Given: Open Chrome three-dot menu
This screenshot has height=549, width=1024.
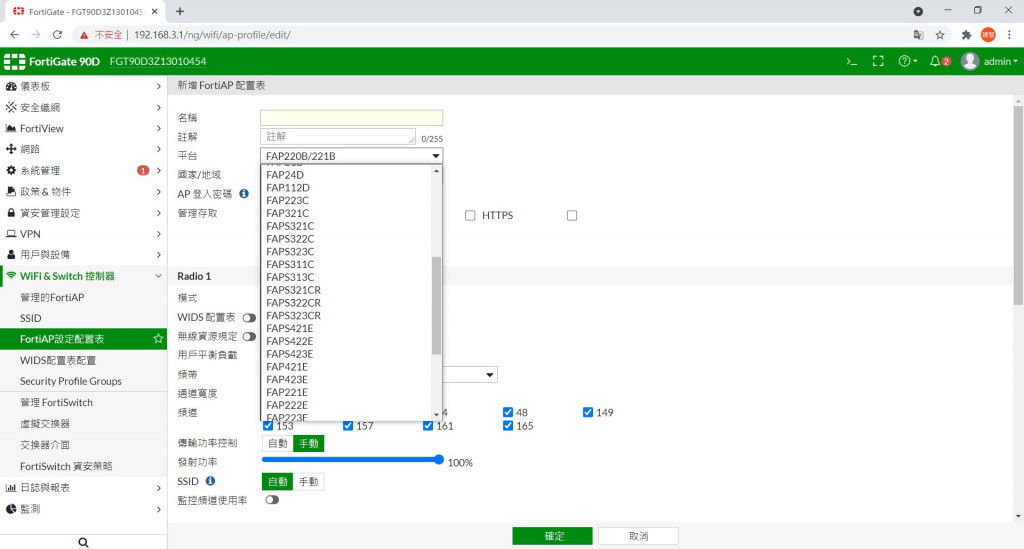Looking at the screenshot, I should pos(1009,35).
